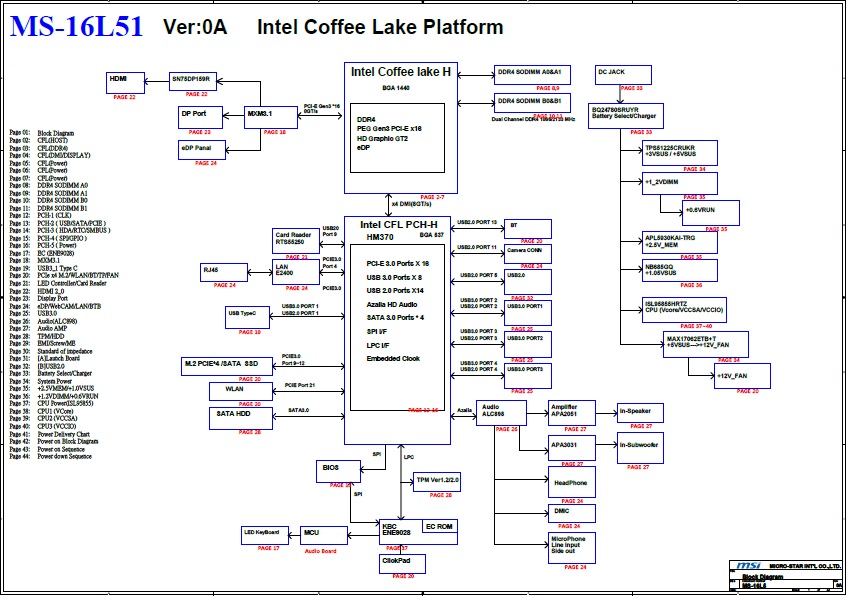The width and height of the screenshot is (851, 602).
Task: Click the NB685GQ +1.05VSUS block
Action: (x=679, y=270)
